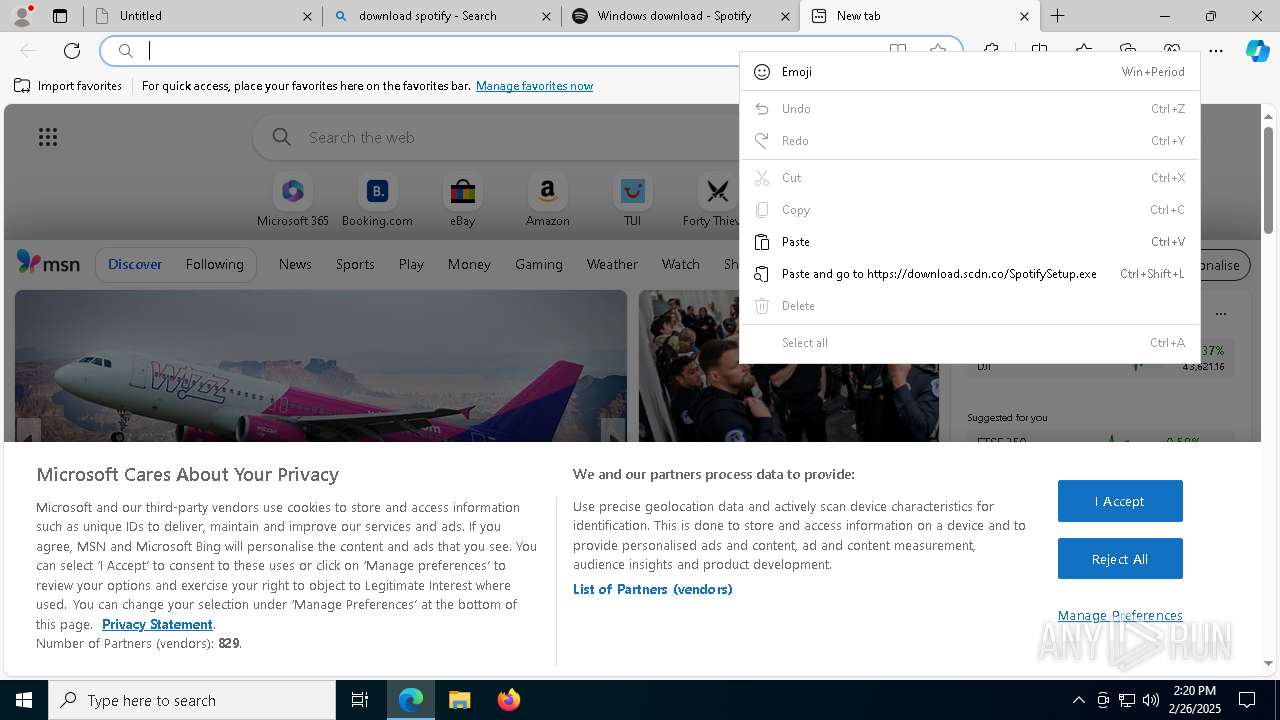
Task: Open Gaming section in MSN nav
Action: 539,264
